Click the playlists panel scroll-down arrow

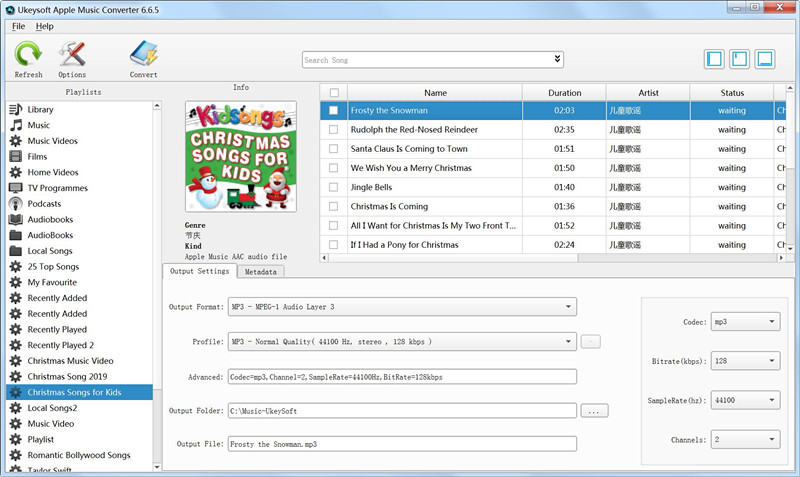click(x=157, y=466)
